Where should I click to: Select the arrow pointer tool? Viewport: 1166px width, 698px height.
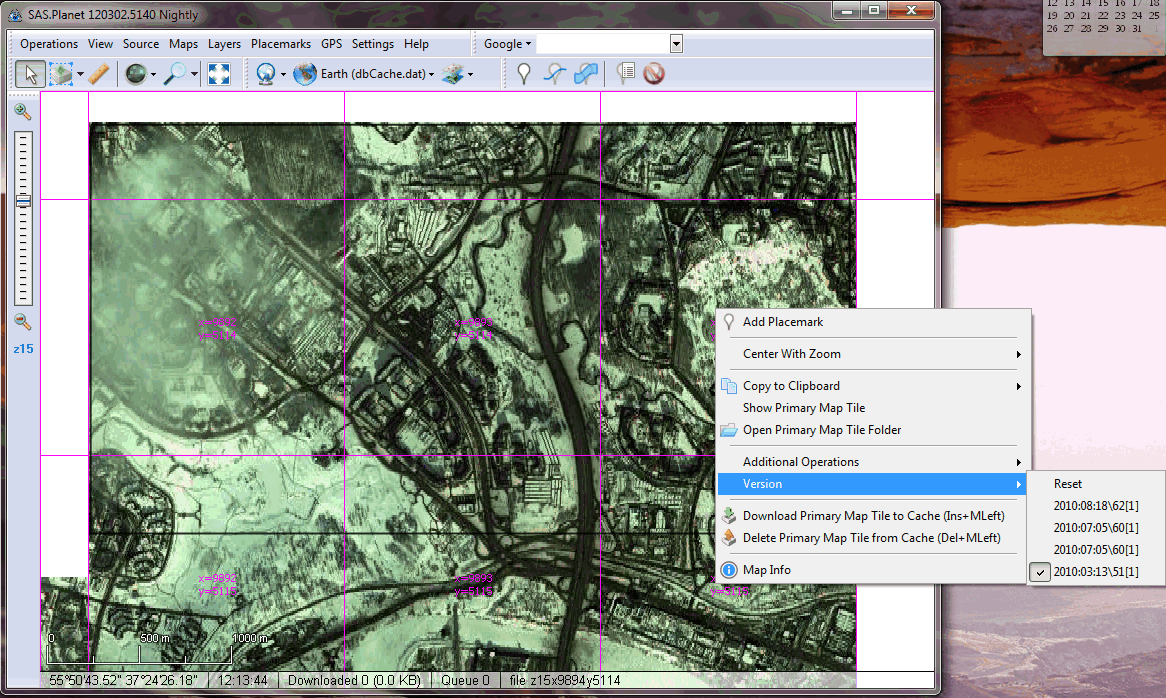[30, 74]
